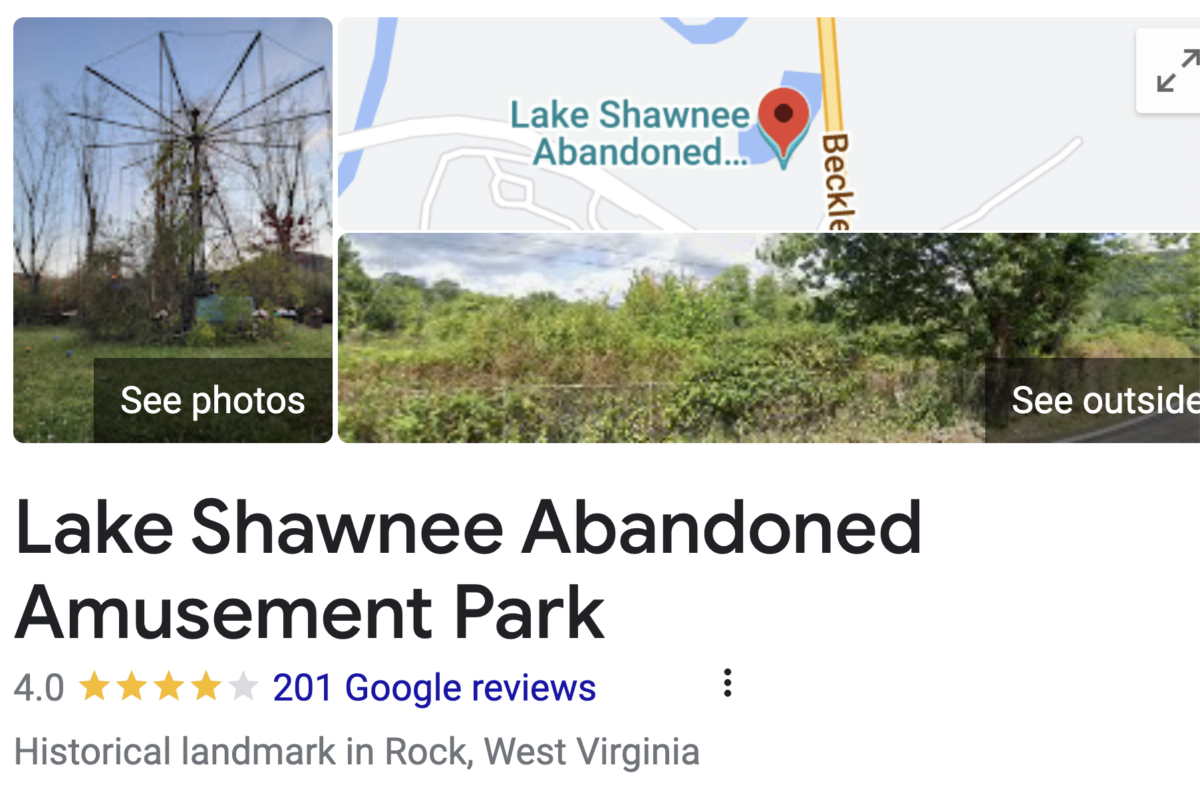This screenshot has height=797, width=1200.
Task: Open the 201 Google reviews link
Action: 434,688
